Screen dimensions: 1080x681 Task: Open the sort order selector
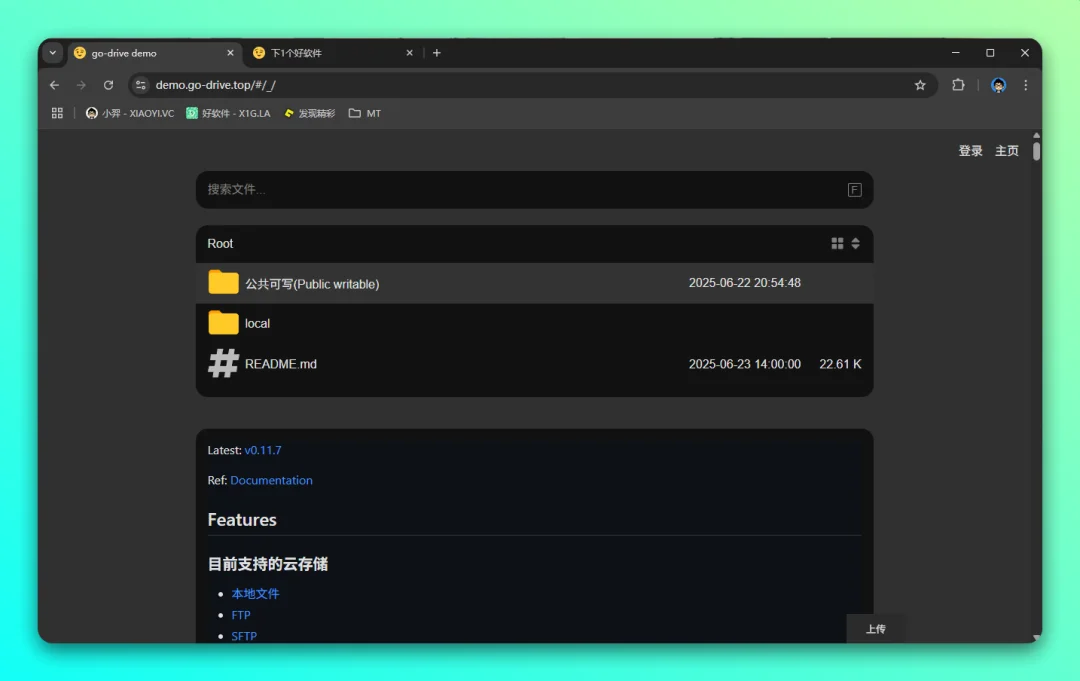click(x=855, y=243)
